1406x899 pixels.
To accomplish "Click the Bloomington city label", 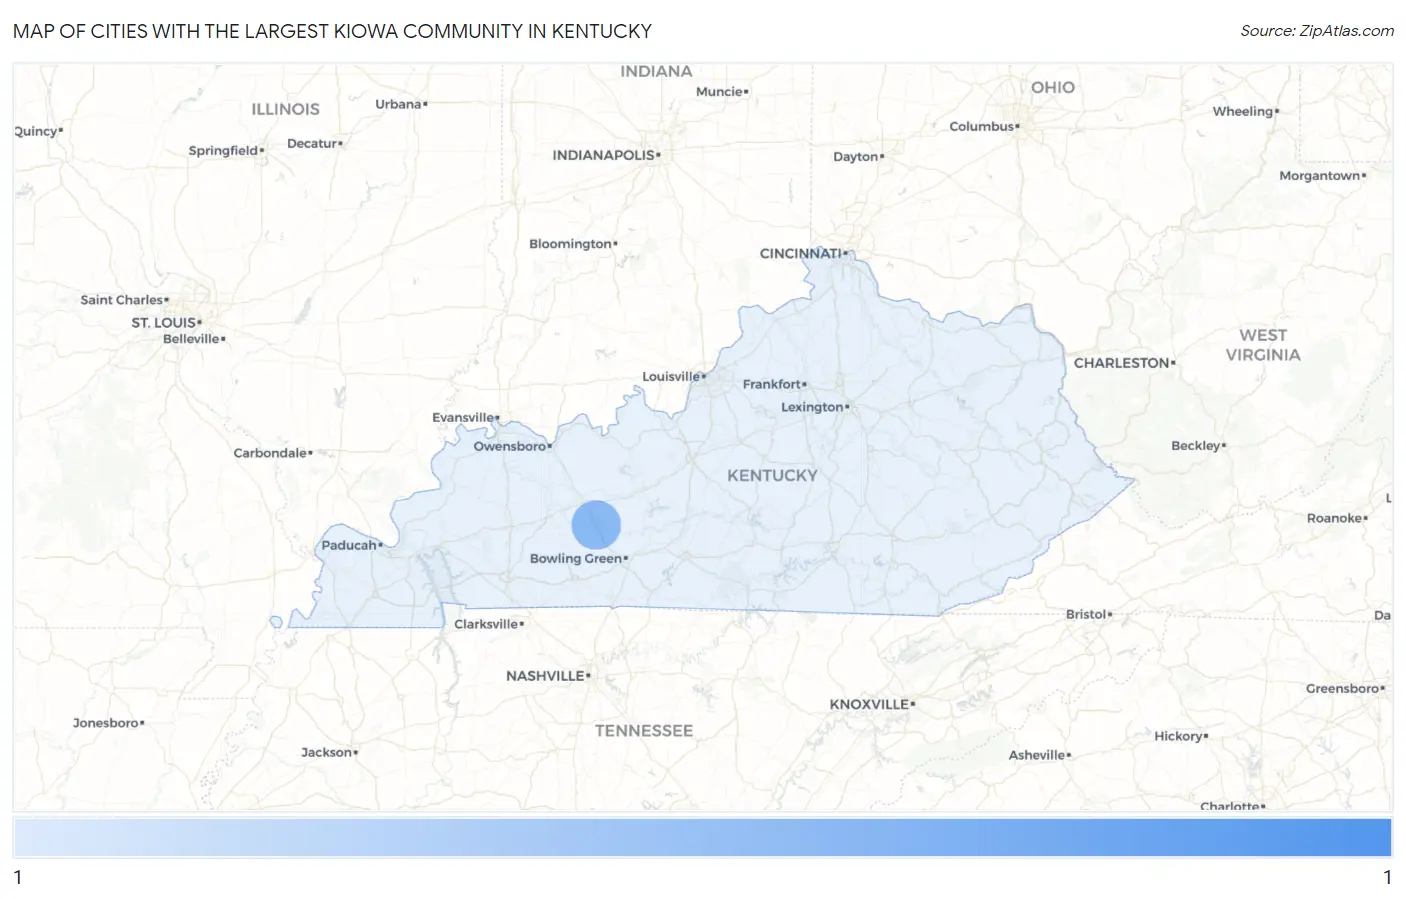I will coord(570,244).
